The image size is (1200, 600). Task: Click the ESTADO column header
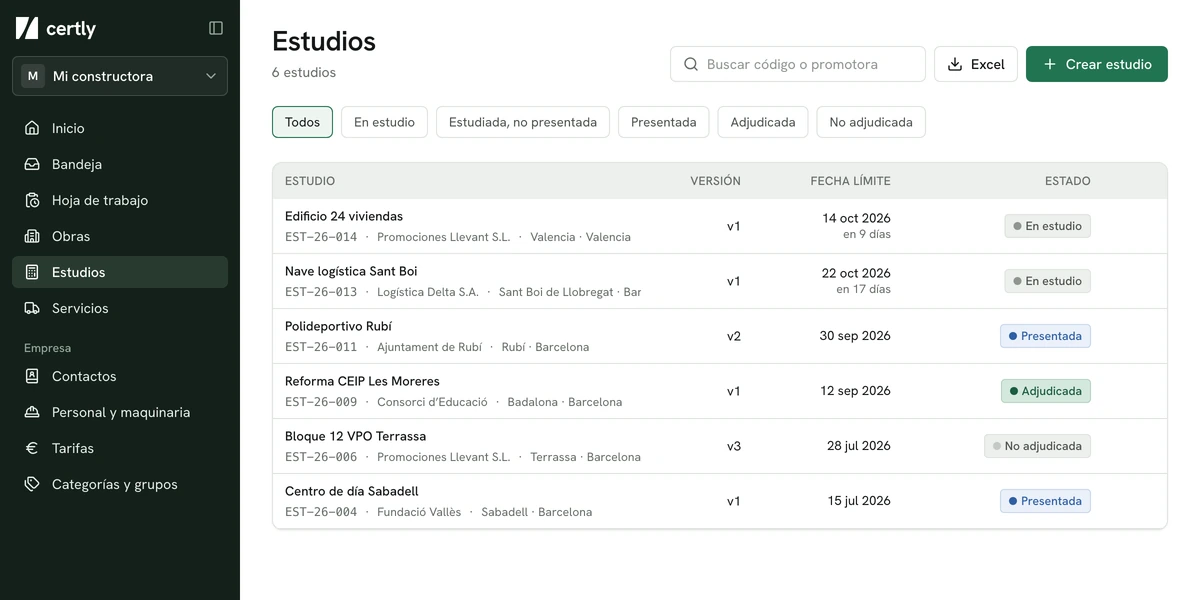[x=1067, y=181]
